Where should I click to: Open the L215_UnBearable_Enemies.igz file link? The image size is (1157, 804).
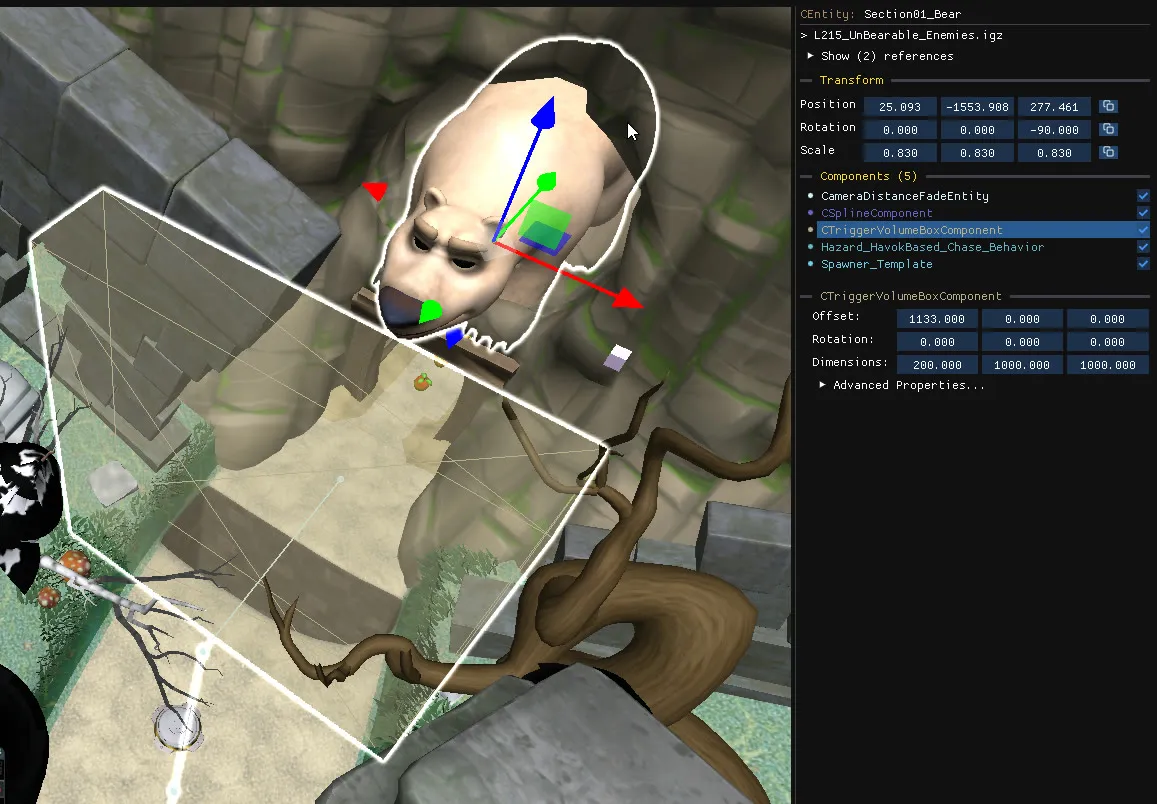[908, 35]
